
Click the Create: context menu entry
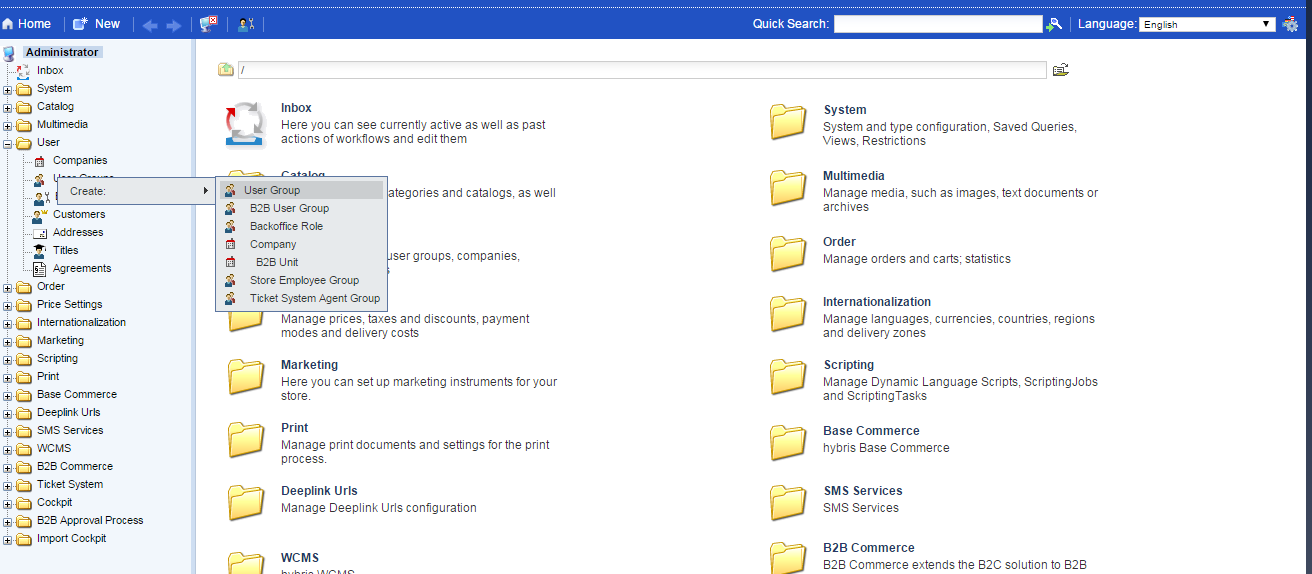coord(136,191)
